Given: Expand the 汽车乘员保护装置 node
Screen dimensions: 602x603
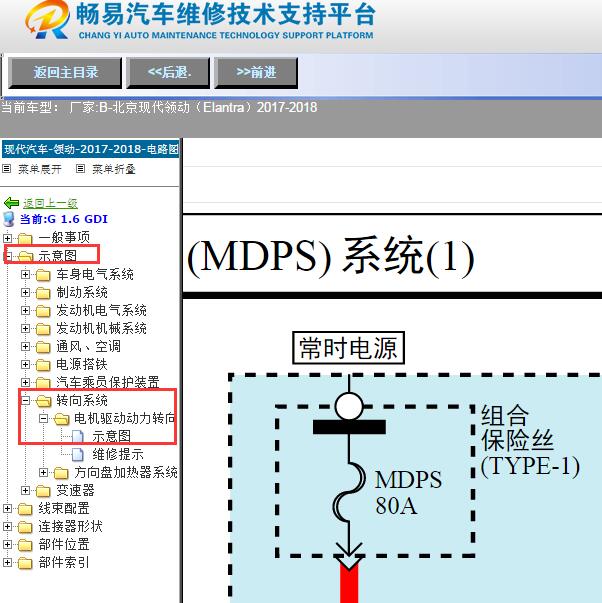Looking at the screenshot, I should pos(25,382).
